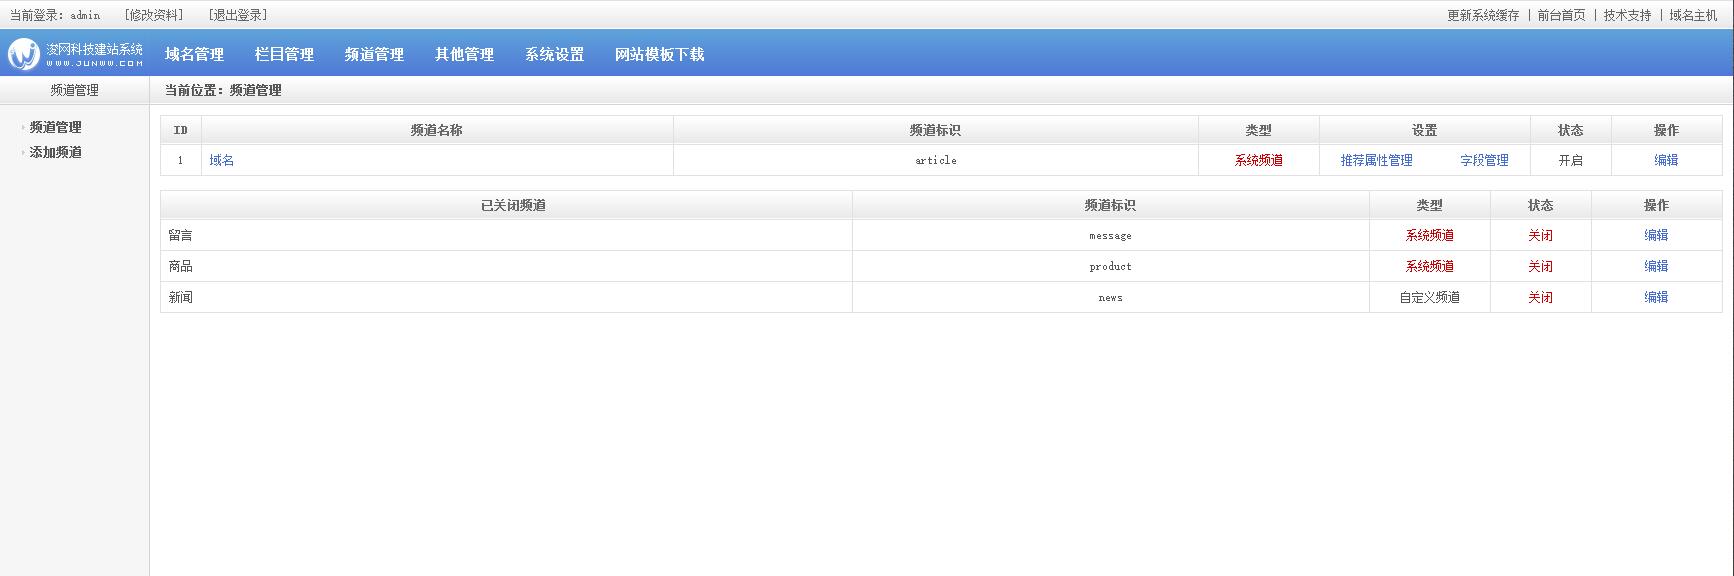This screenshot has height=576, width=1734.
Task: Open the 域名管理 menu
Action: [194, 55]
